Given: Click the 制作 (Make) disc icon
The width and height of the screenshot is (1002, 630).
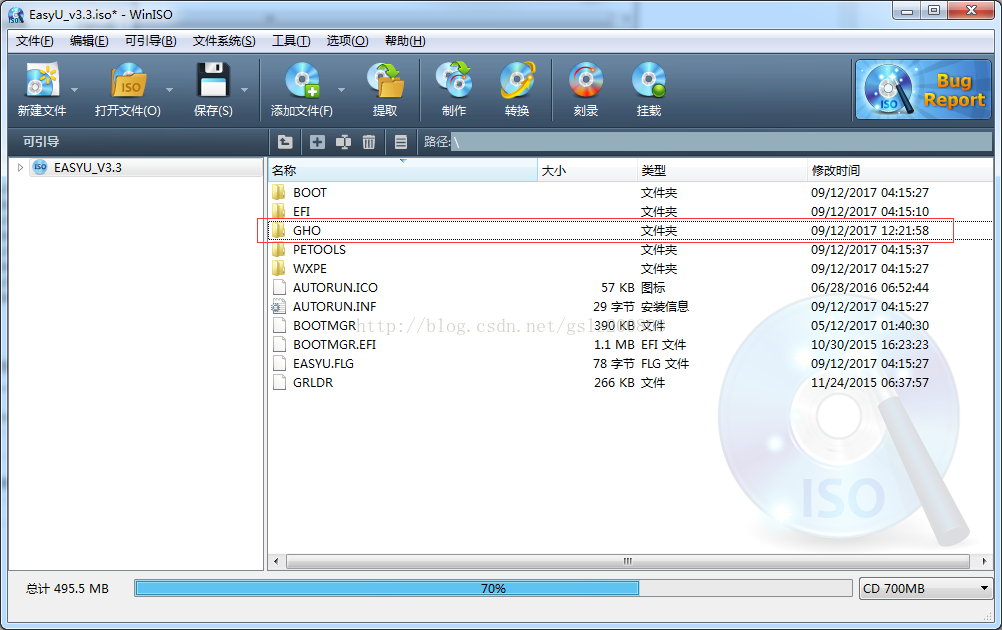Looking at the screenshot, I should pyautogui.click(x=454, y=81).
